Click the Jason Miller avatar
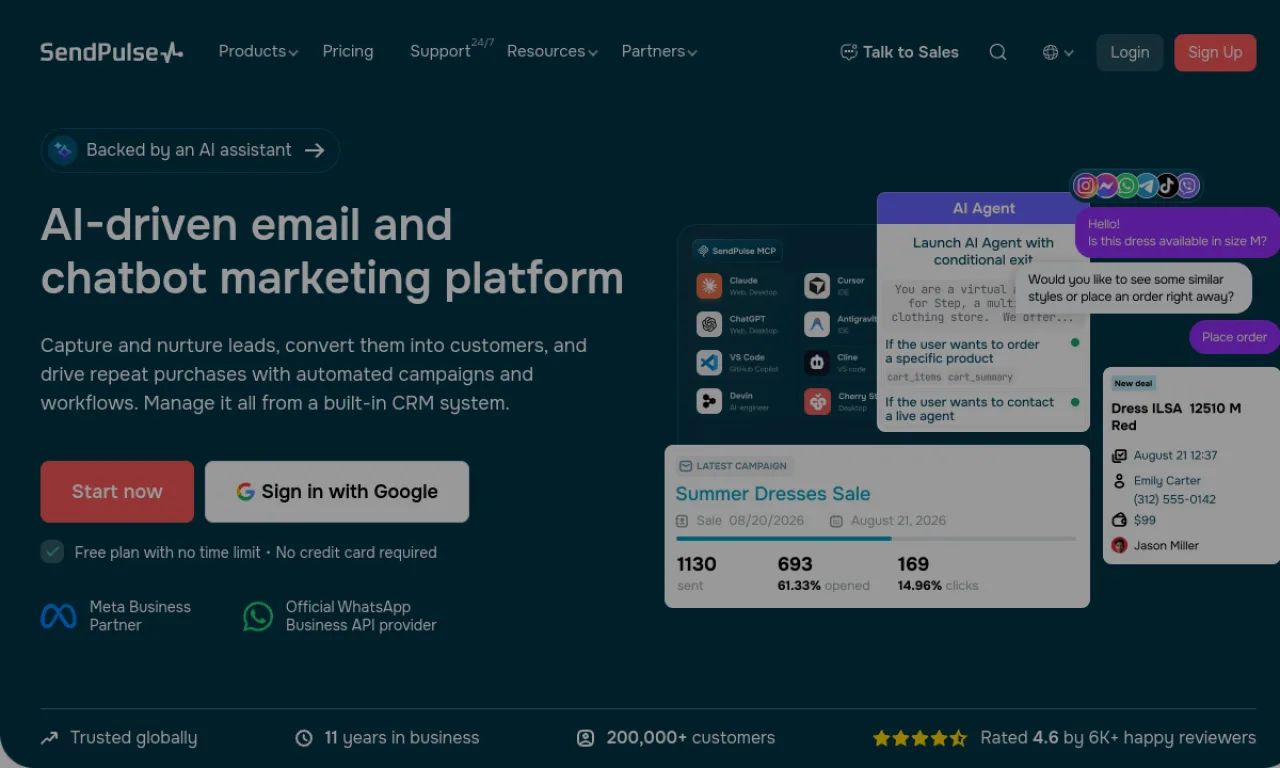The image size is (1280, 768). click(x=1119, y=545)
